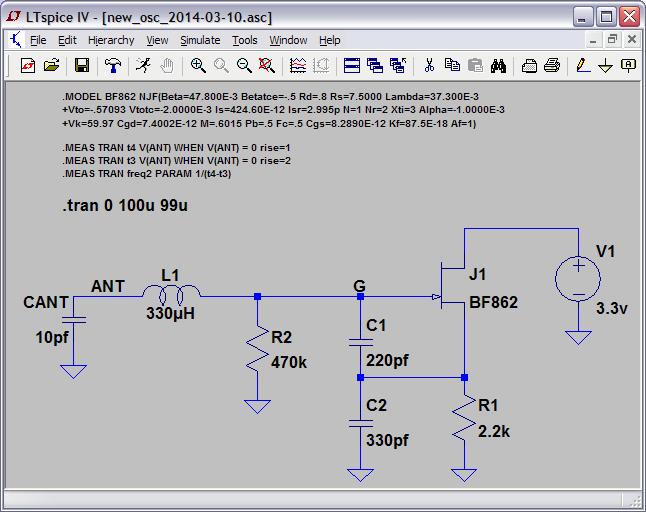
Task: Save the schematic with floppy icon
Action: click(82, 65)
